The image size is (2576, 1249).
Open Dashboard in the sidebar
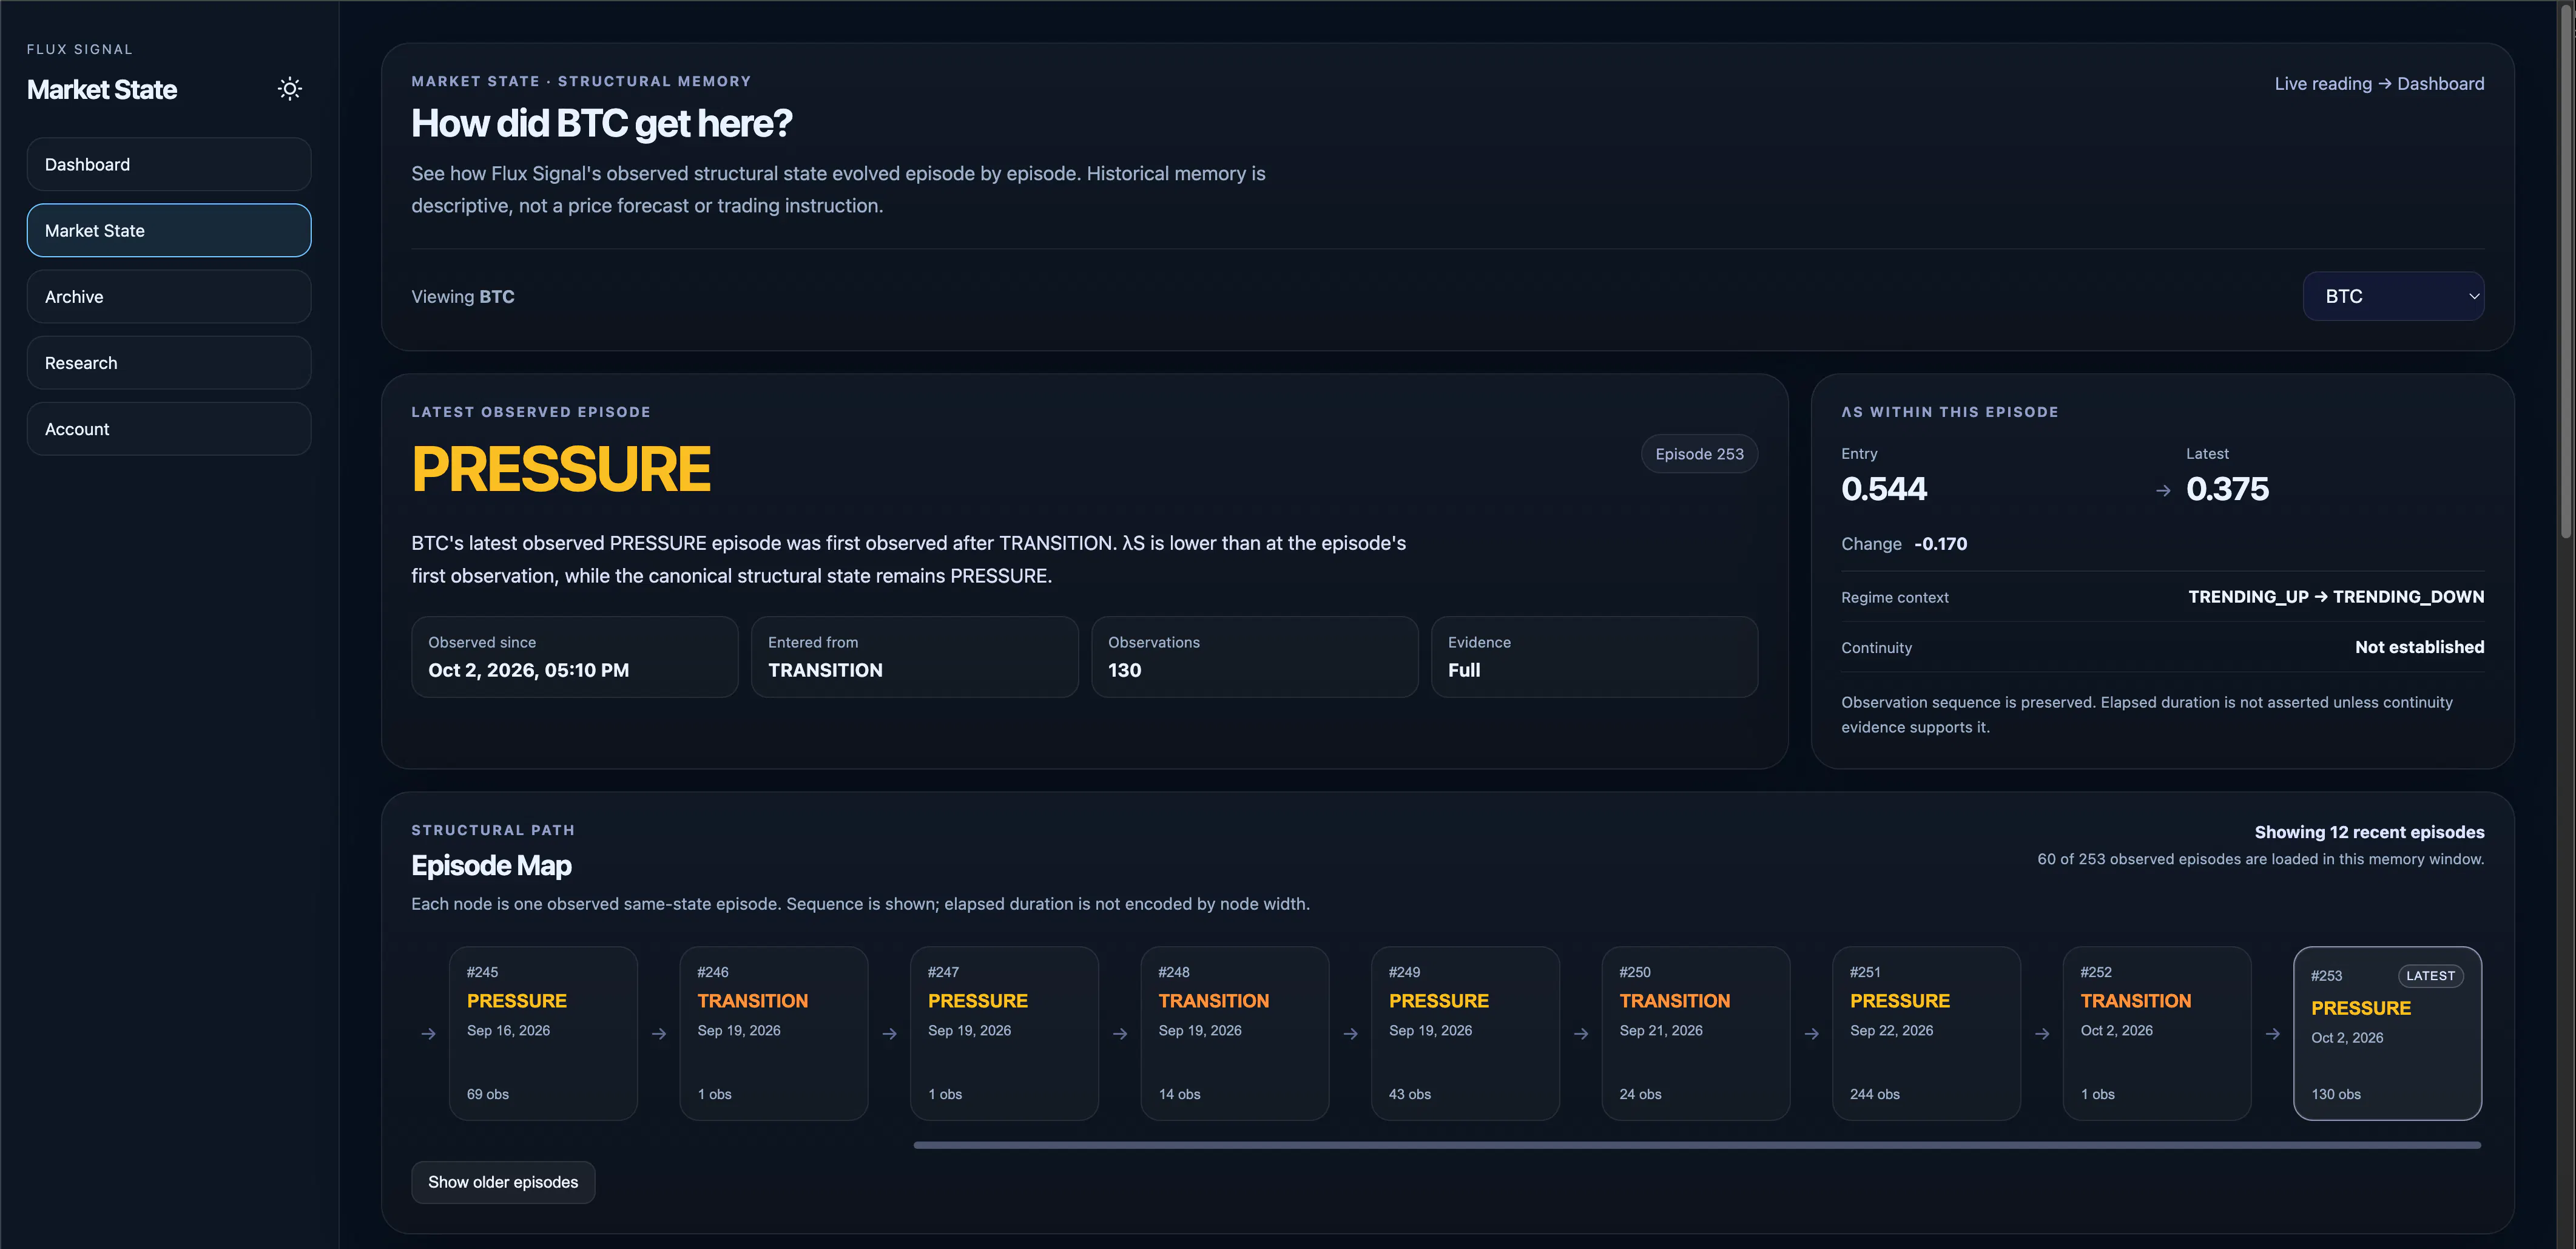coord(169,164)
